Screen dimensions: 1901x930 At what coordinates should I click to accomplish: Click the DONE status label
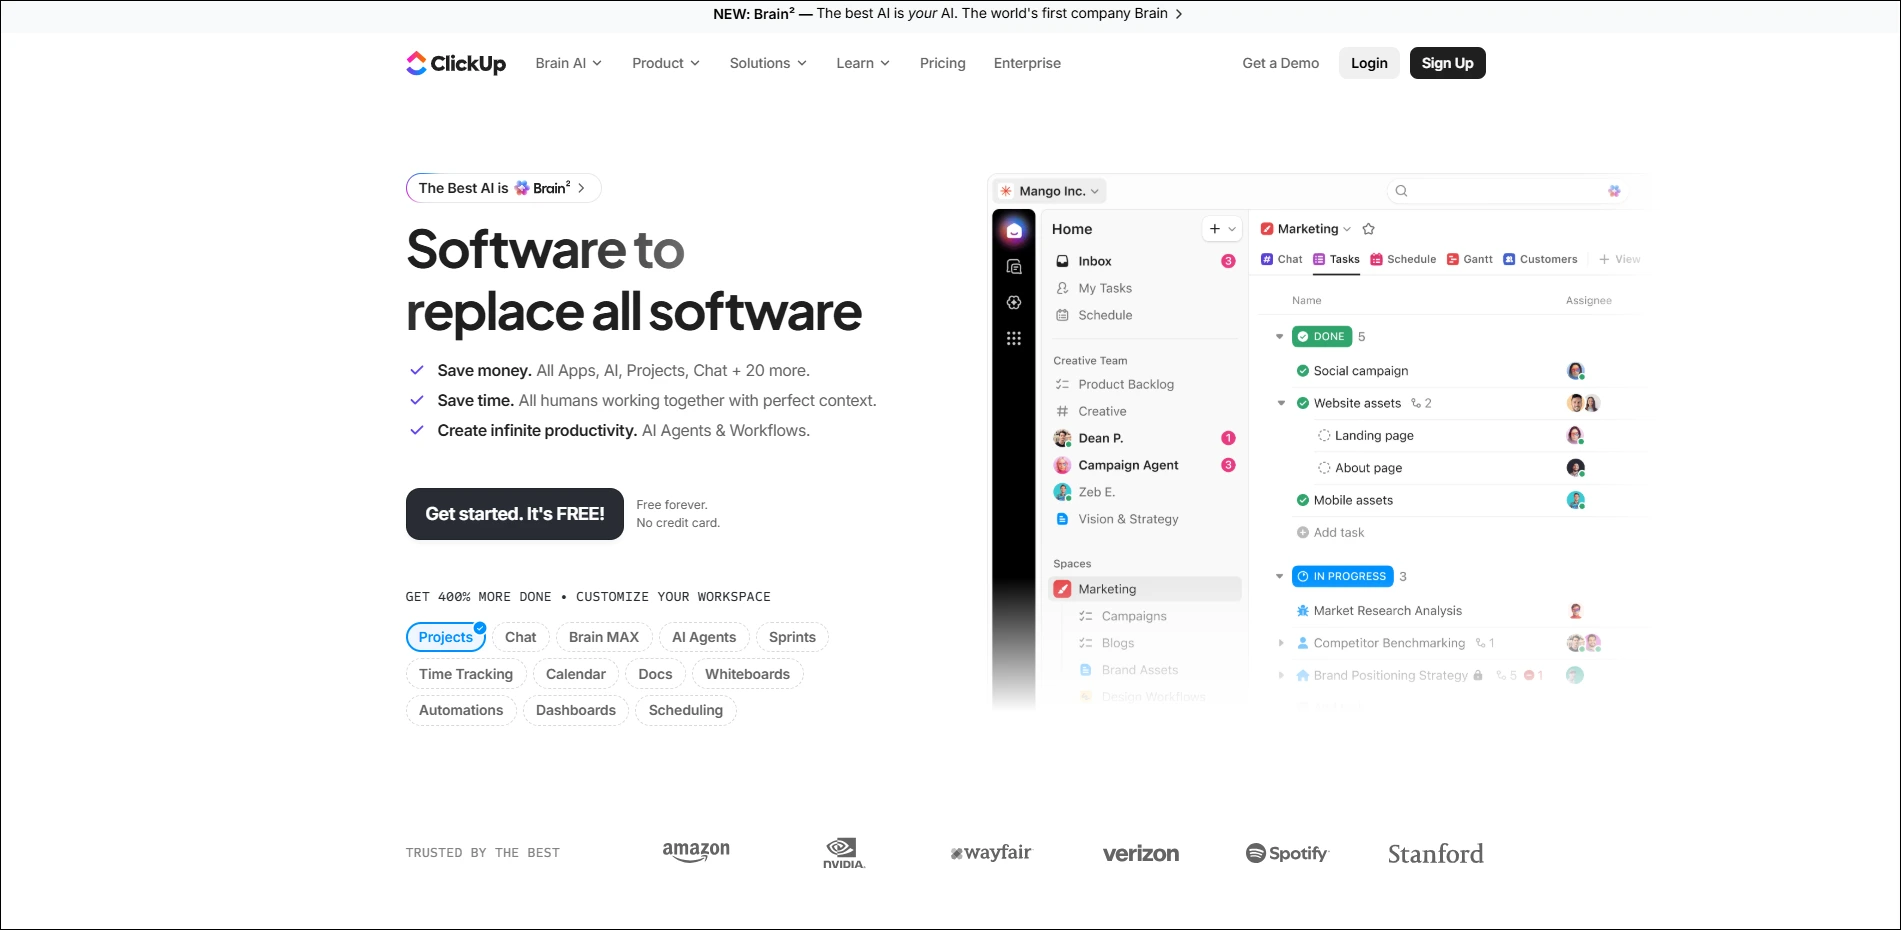coord(1322,337)
